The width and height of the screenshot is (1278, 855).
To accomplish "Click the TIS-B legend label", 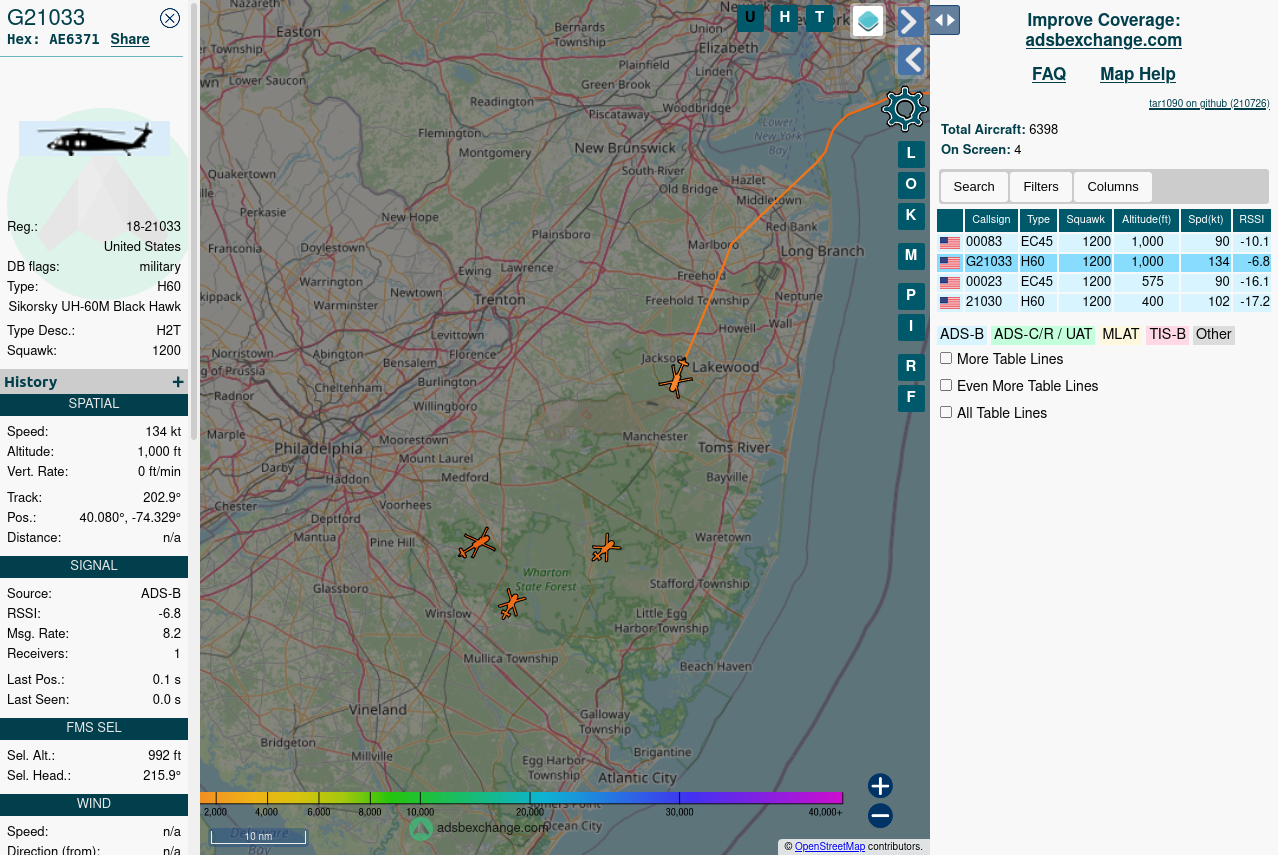I will coord(1167,335).
